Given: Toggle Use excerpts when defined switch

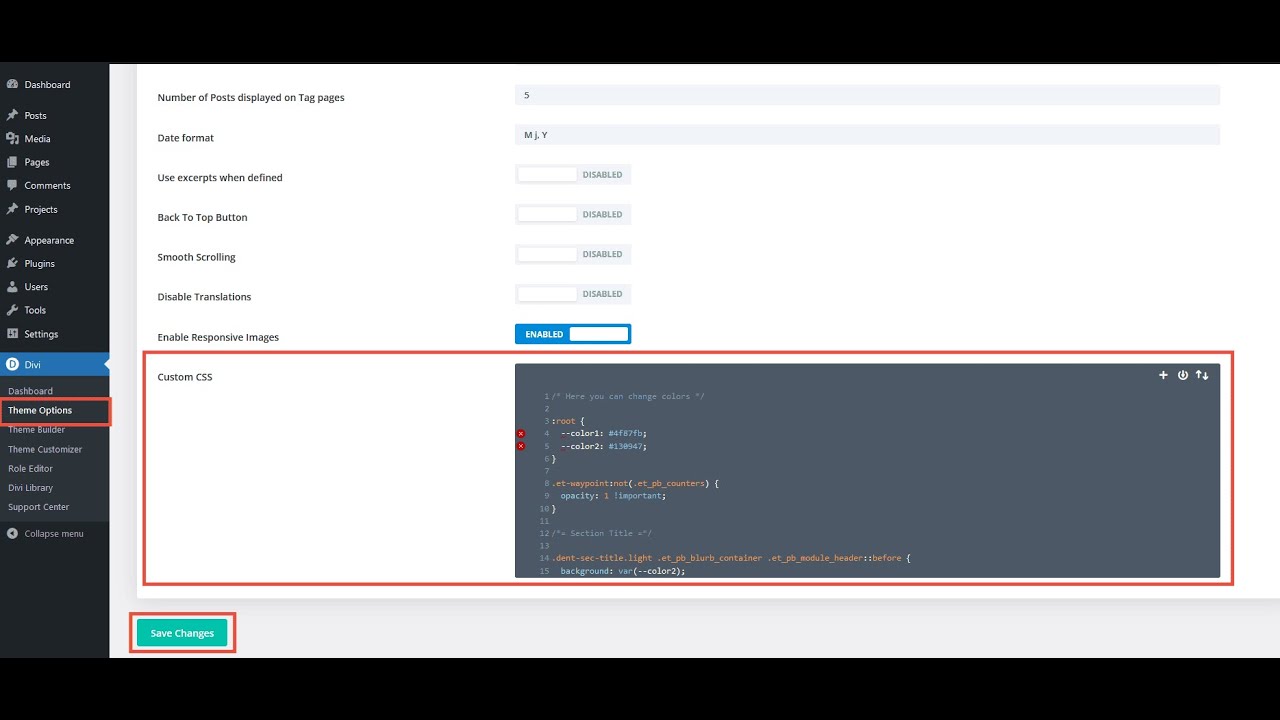Looking at the screenshot, I should point(573,174).
